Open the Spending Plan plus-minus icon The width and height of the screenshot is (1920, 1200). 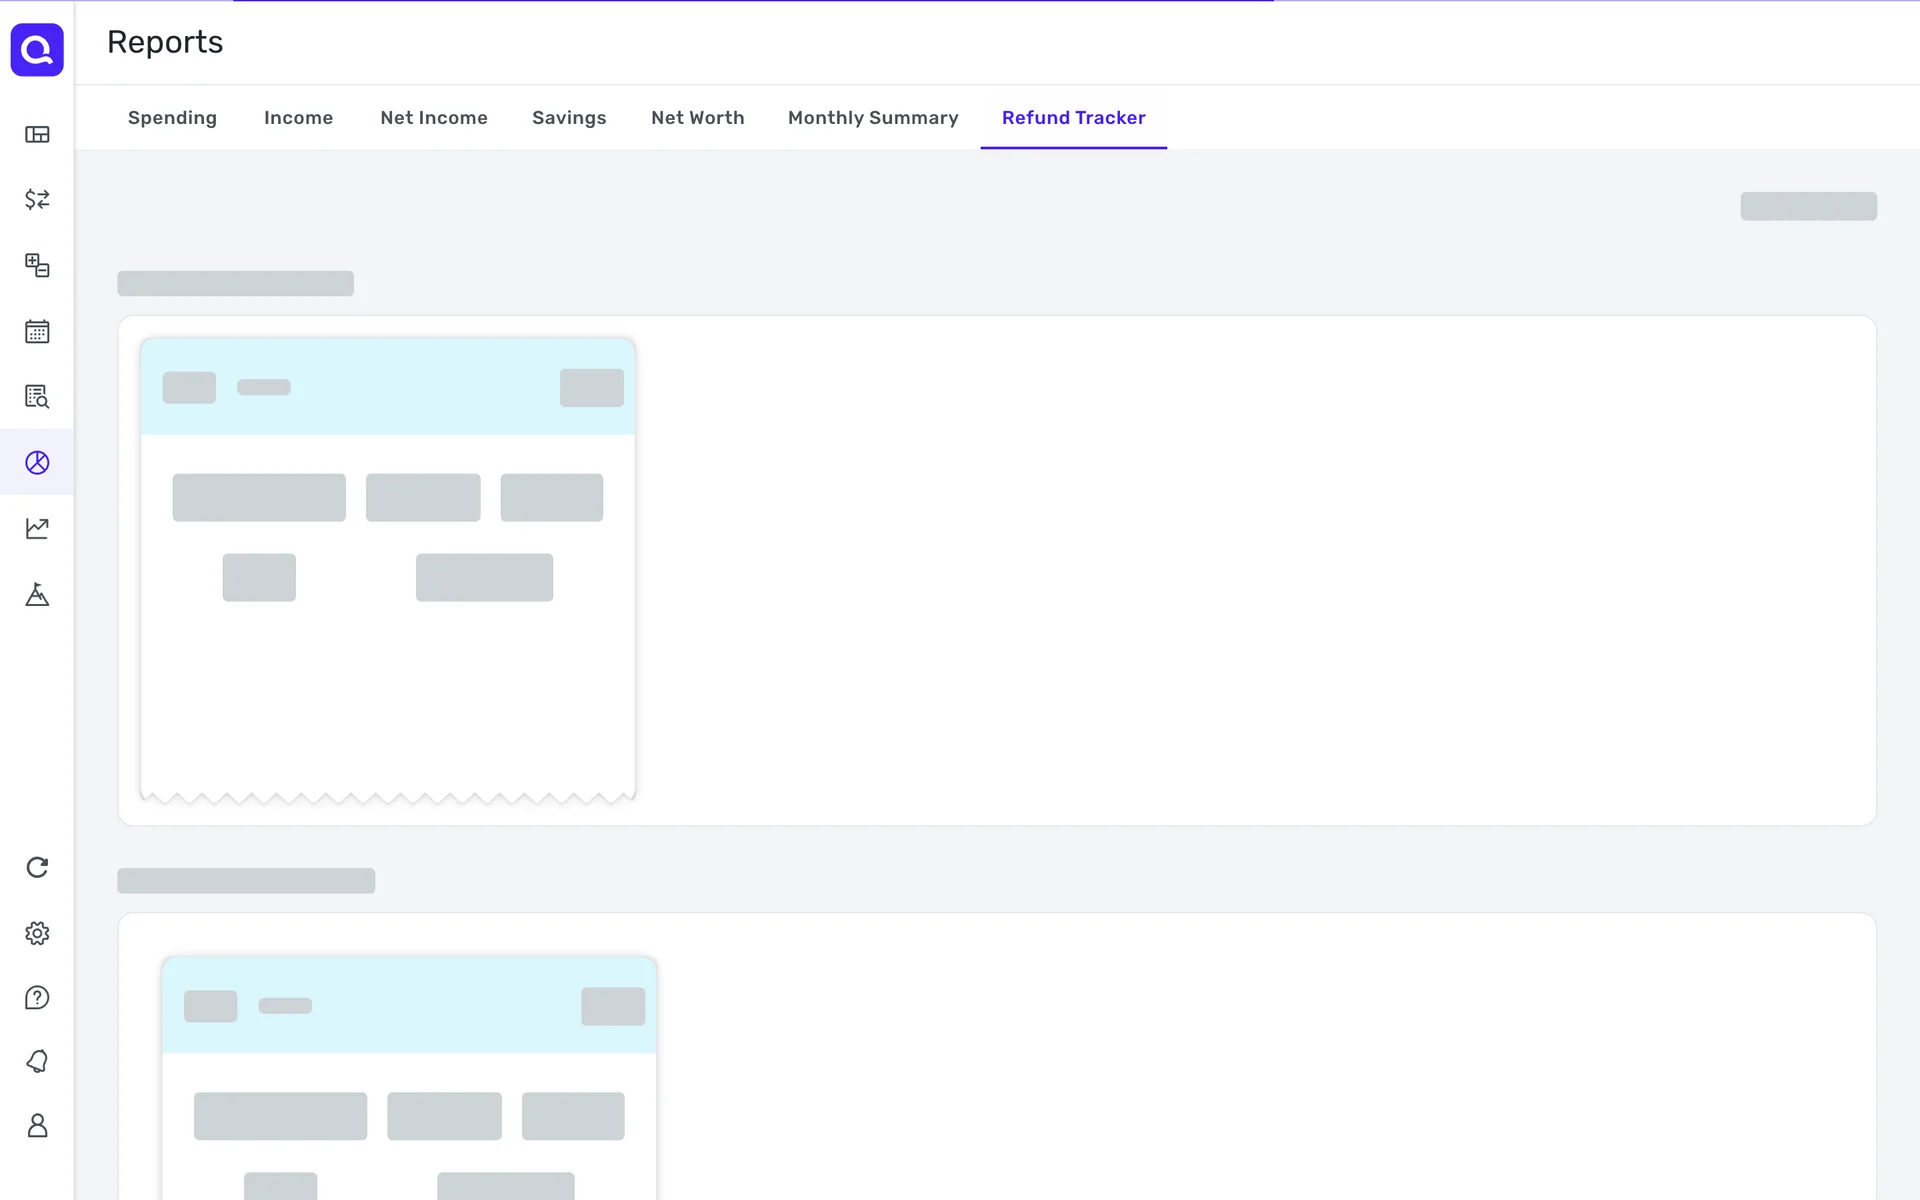click(37, 265)
